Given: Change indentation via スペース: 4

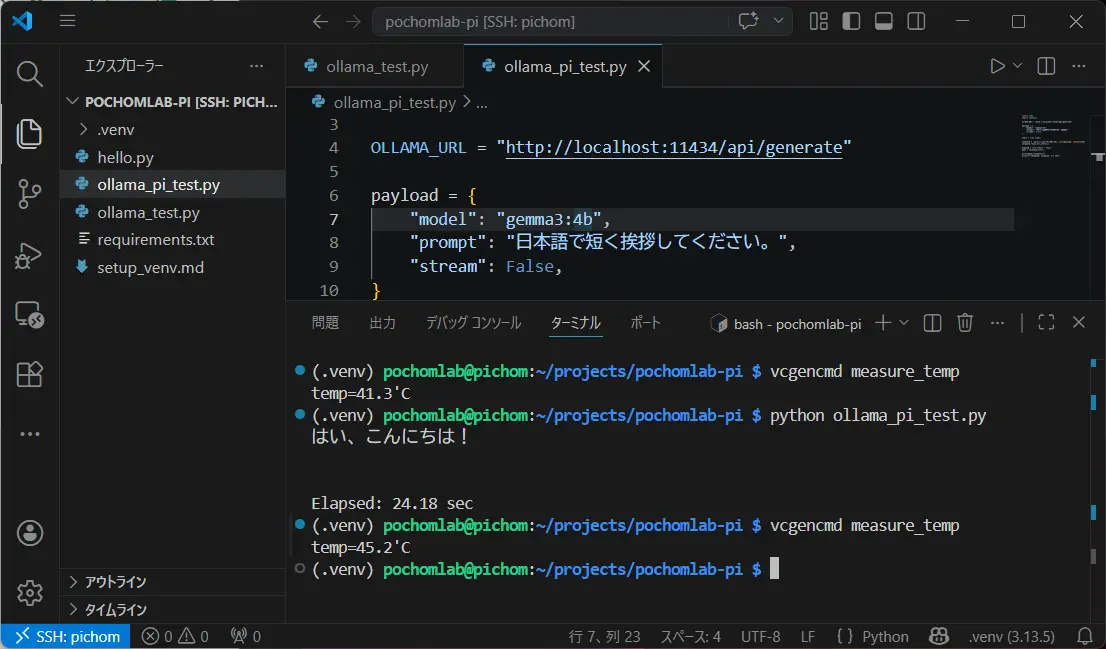Looking at the screenshot, I should pos(691,636).
